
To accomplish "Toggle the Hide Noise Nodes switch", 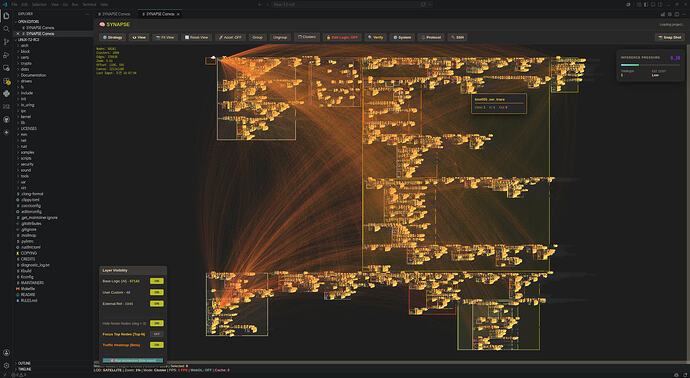I will pyautogui.click(x=157, y=323).
